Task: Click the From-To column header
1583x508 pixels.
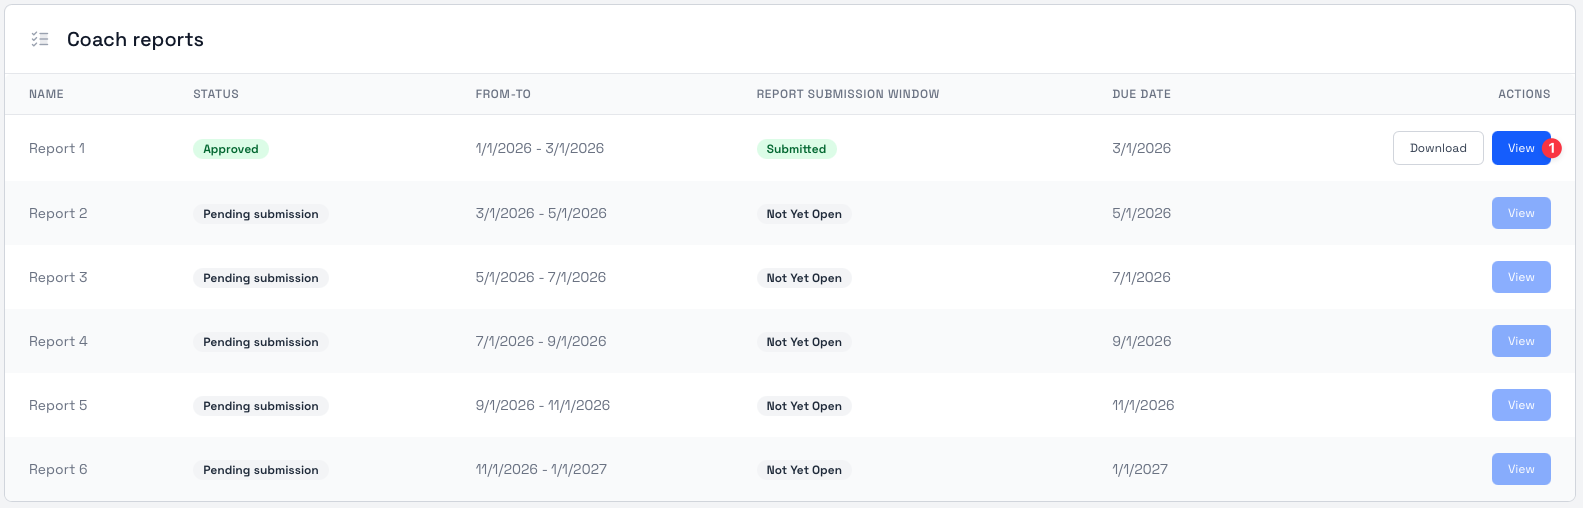Action: (x=503, y=94)
